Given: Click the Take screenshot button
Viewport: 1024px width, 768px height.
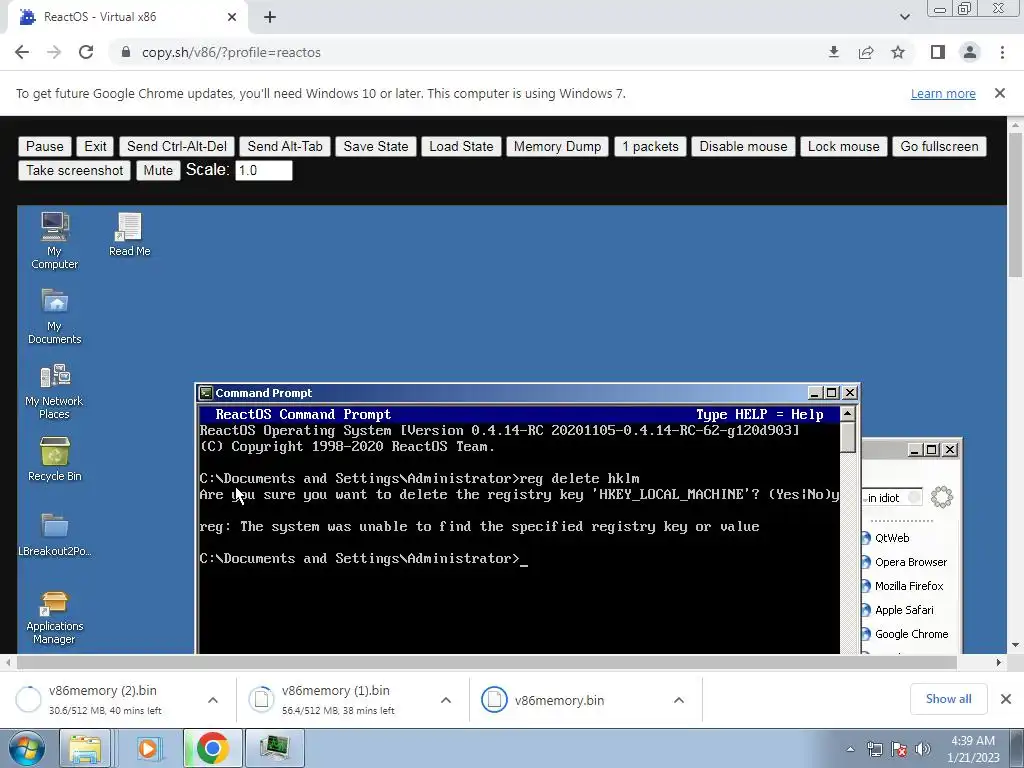Looking at the screenshot, I should [74, 170].
